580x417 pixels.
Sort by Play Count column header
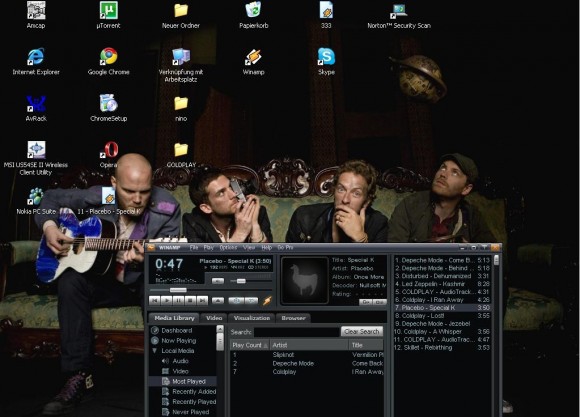[250, 345]
